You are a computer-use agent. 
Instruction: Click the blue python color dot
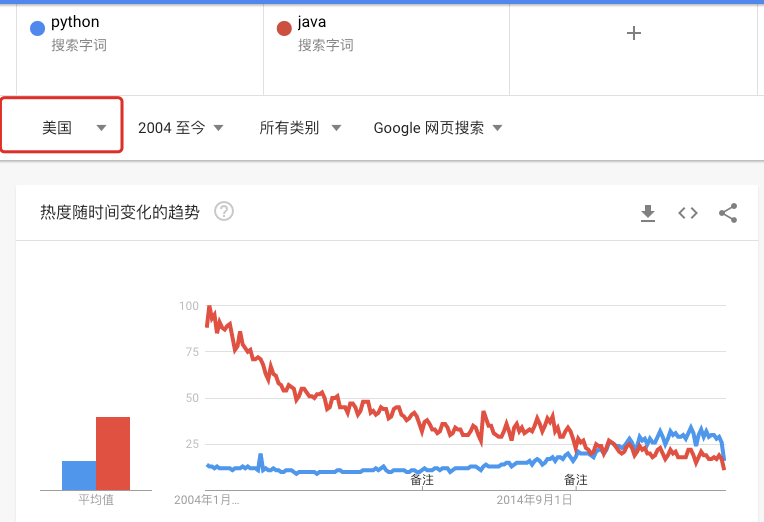[38, 28]
